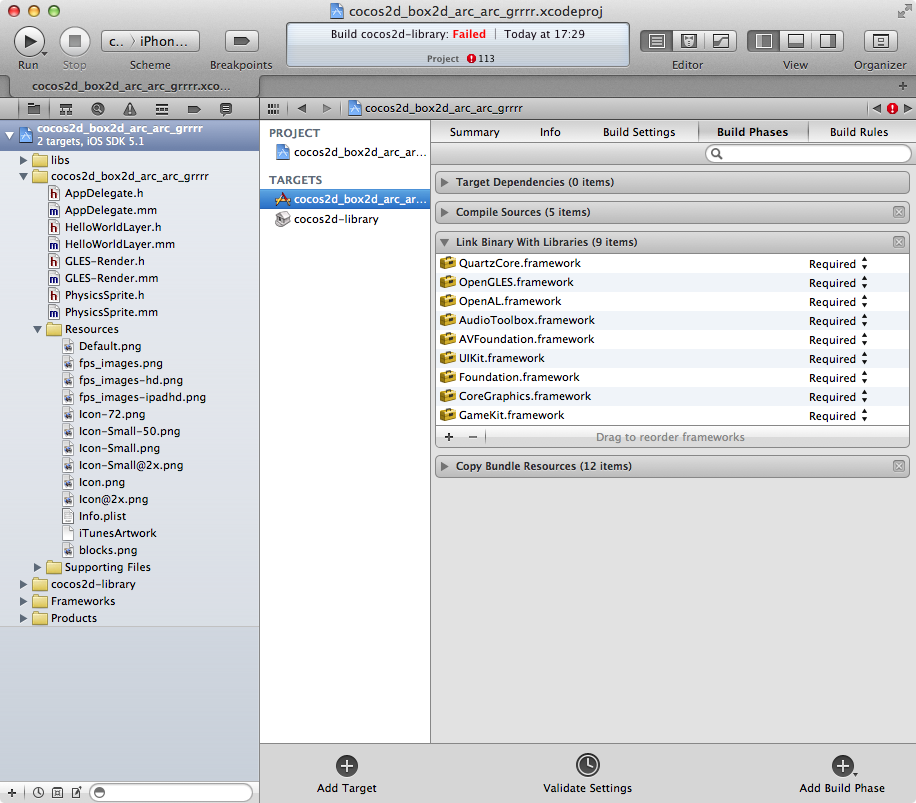Expand the Frameworks folder
Screen dimensions: 916x803
23,601
